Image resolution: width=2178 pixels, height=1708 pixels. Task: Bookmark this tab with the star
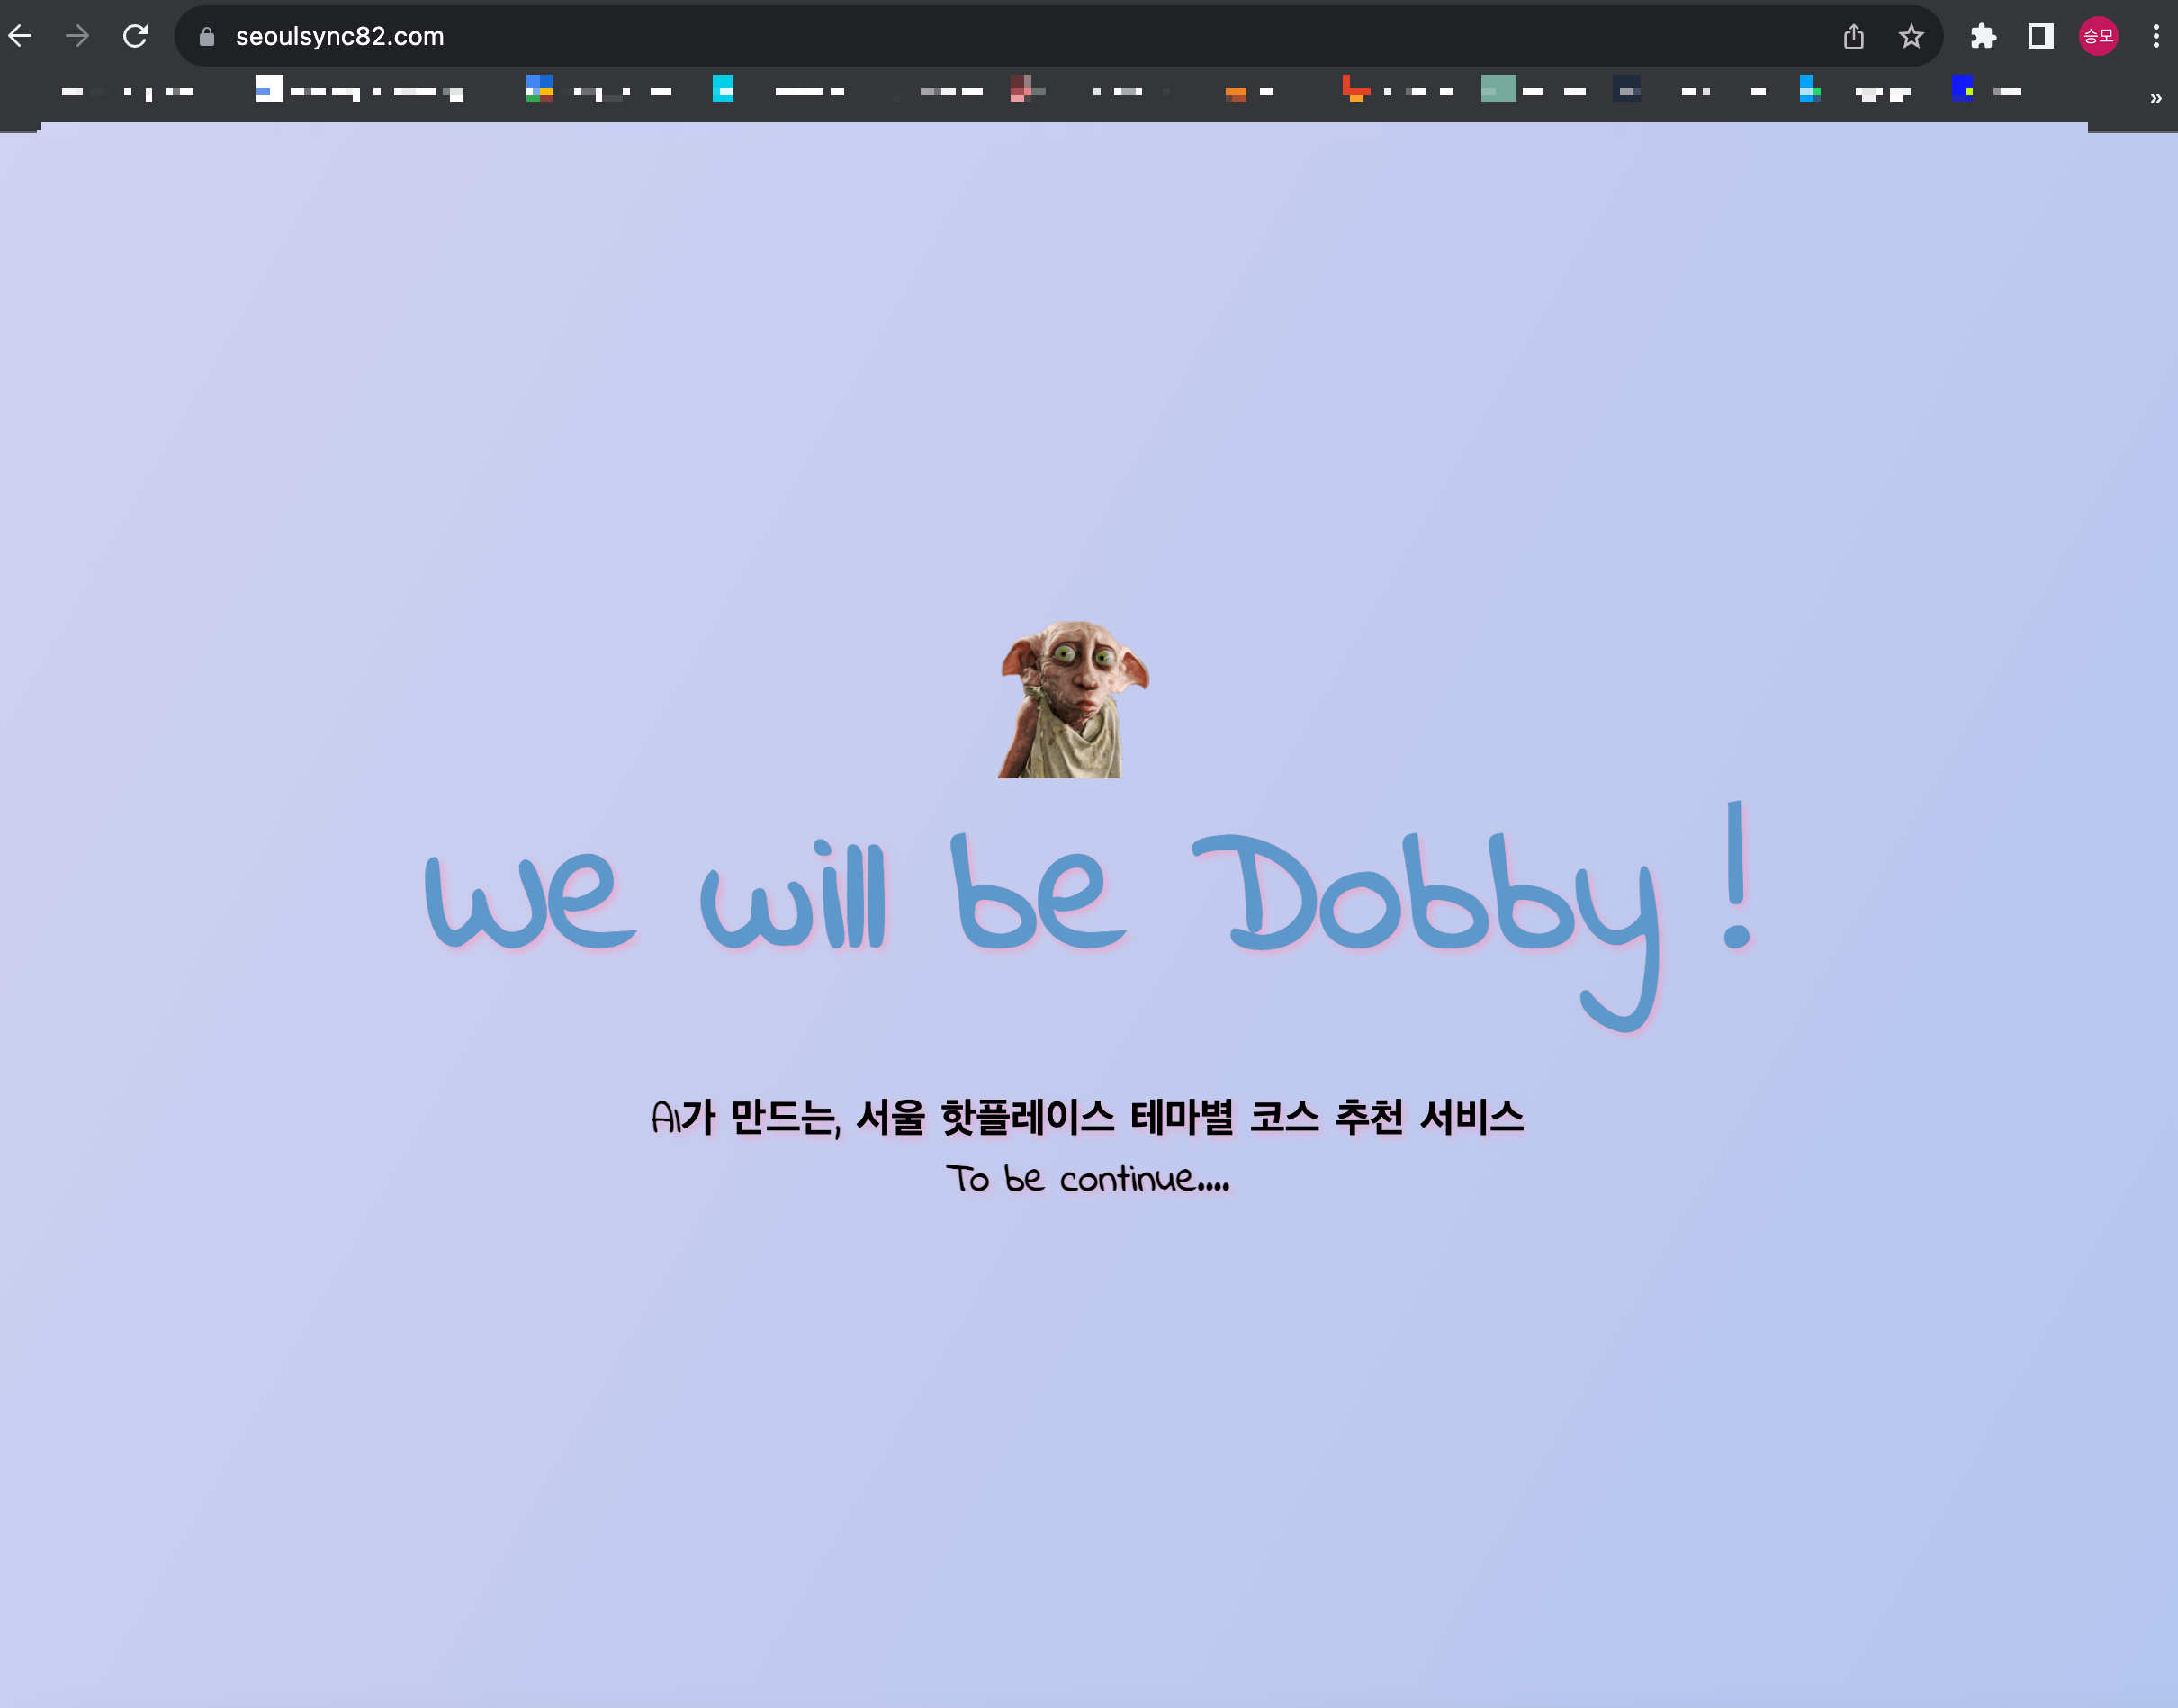point(1911,37)
